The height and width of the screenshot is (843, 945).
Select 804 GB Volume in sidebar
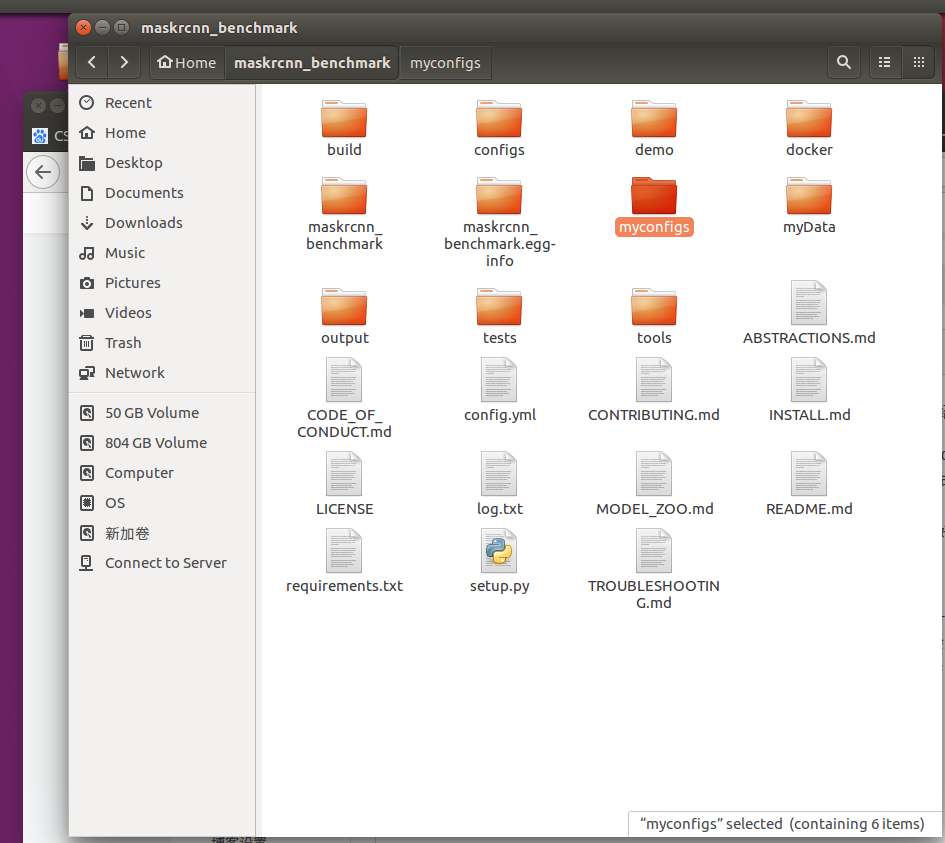pyautogui.click(x=162, y=443)
